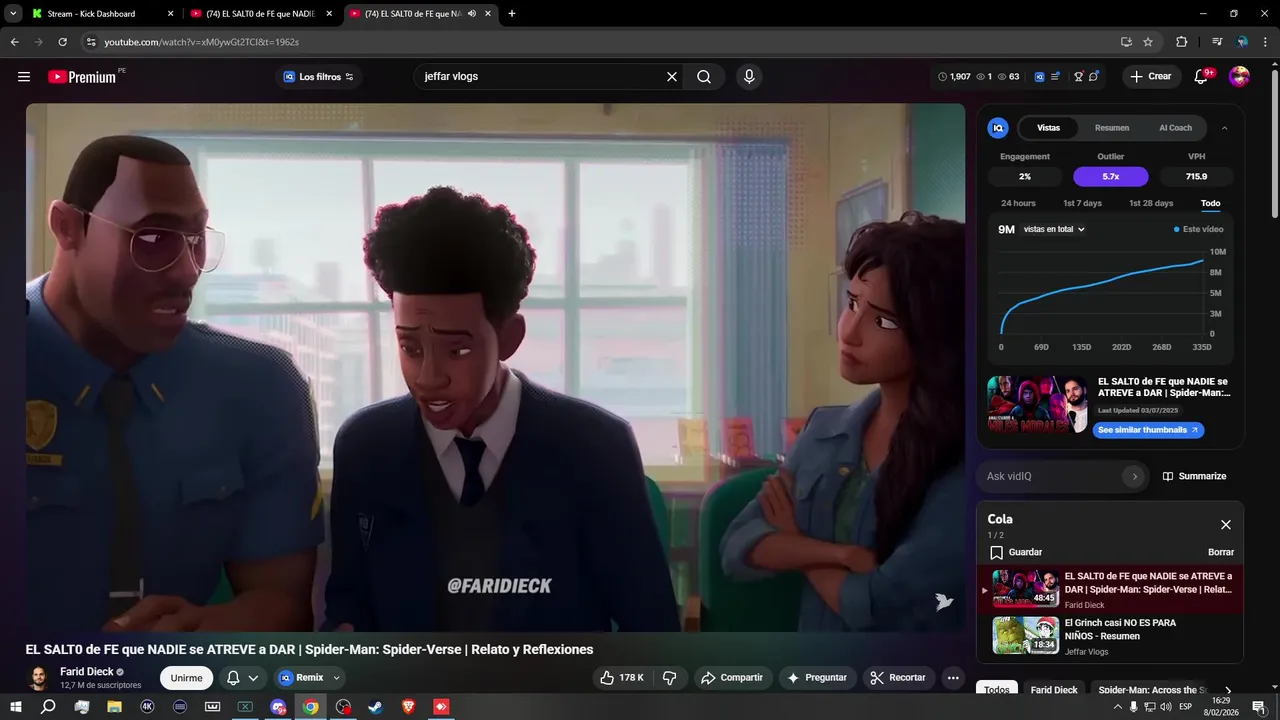This screenshot has width=1280, height=720.
Task: Mute audio on the playing tab
Action: coord(472,14)
